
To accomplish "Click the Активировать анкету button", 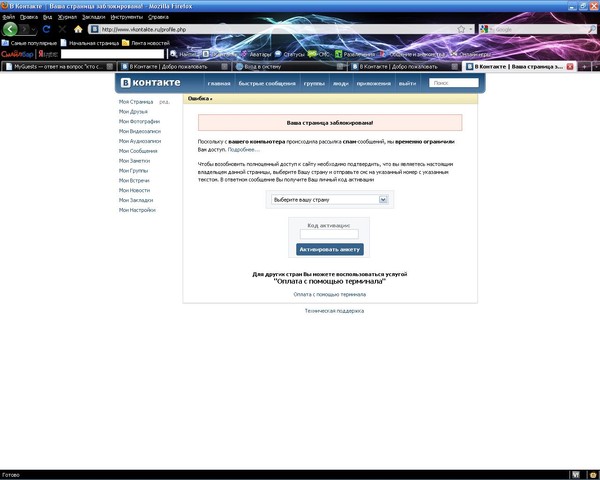I will (329, 249).
